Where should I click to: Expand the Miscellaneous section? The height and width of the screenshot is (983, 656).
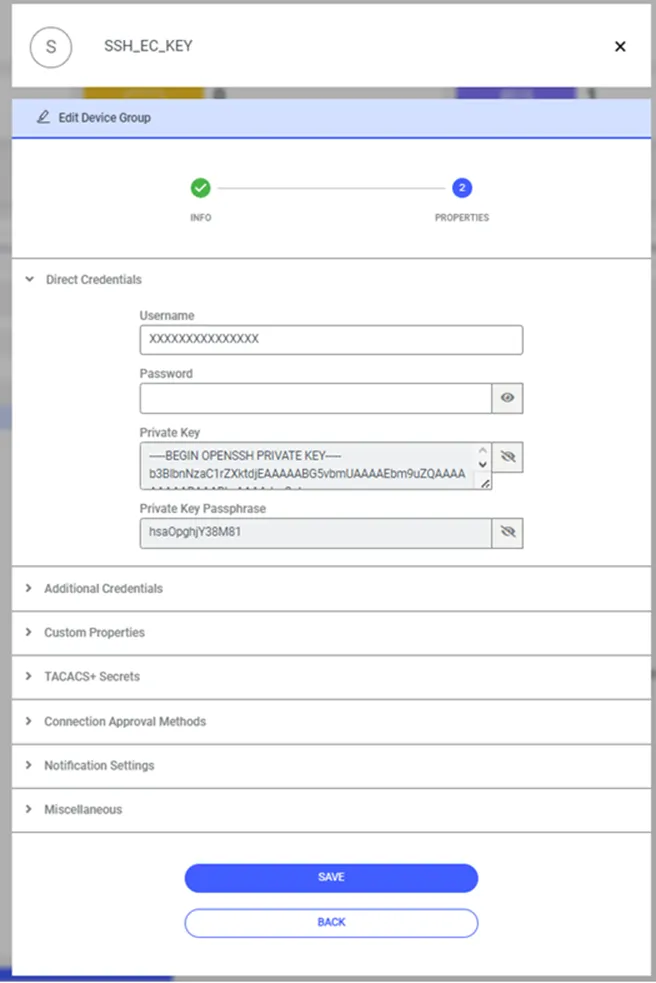coord(331,809)
